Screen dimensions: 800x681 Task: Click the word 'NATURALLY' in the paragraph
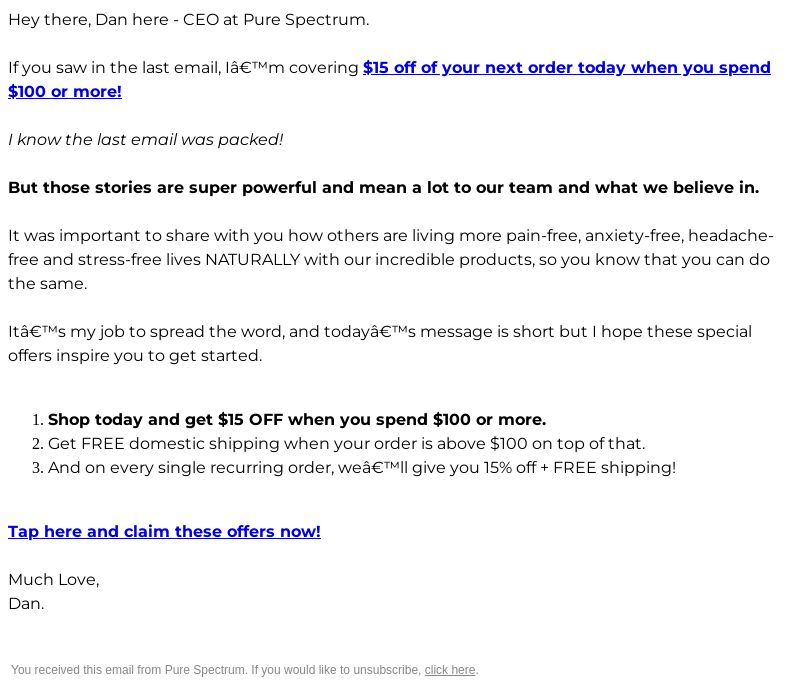click(x=252, y=259)
